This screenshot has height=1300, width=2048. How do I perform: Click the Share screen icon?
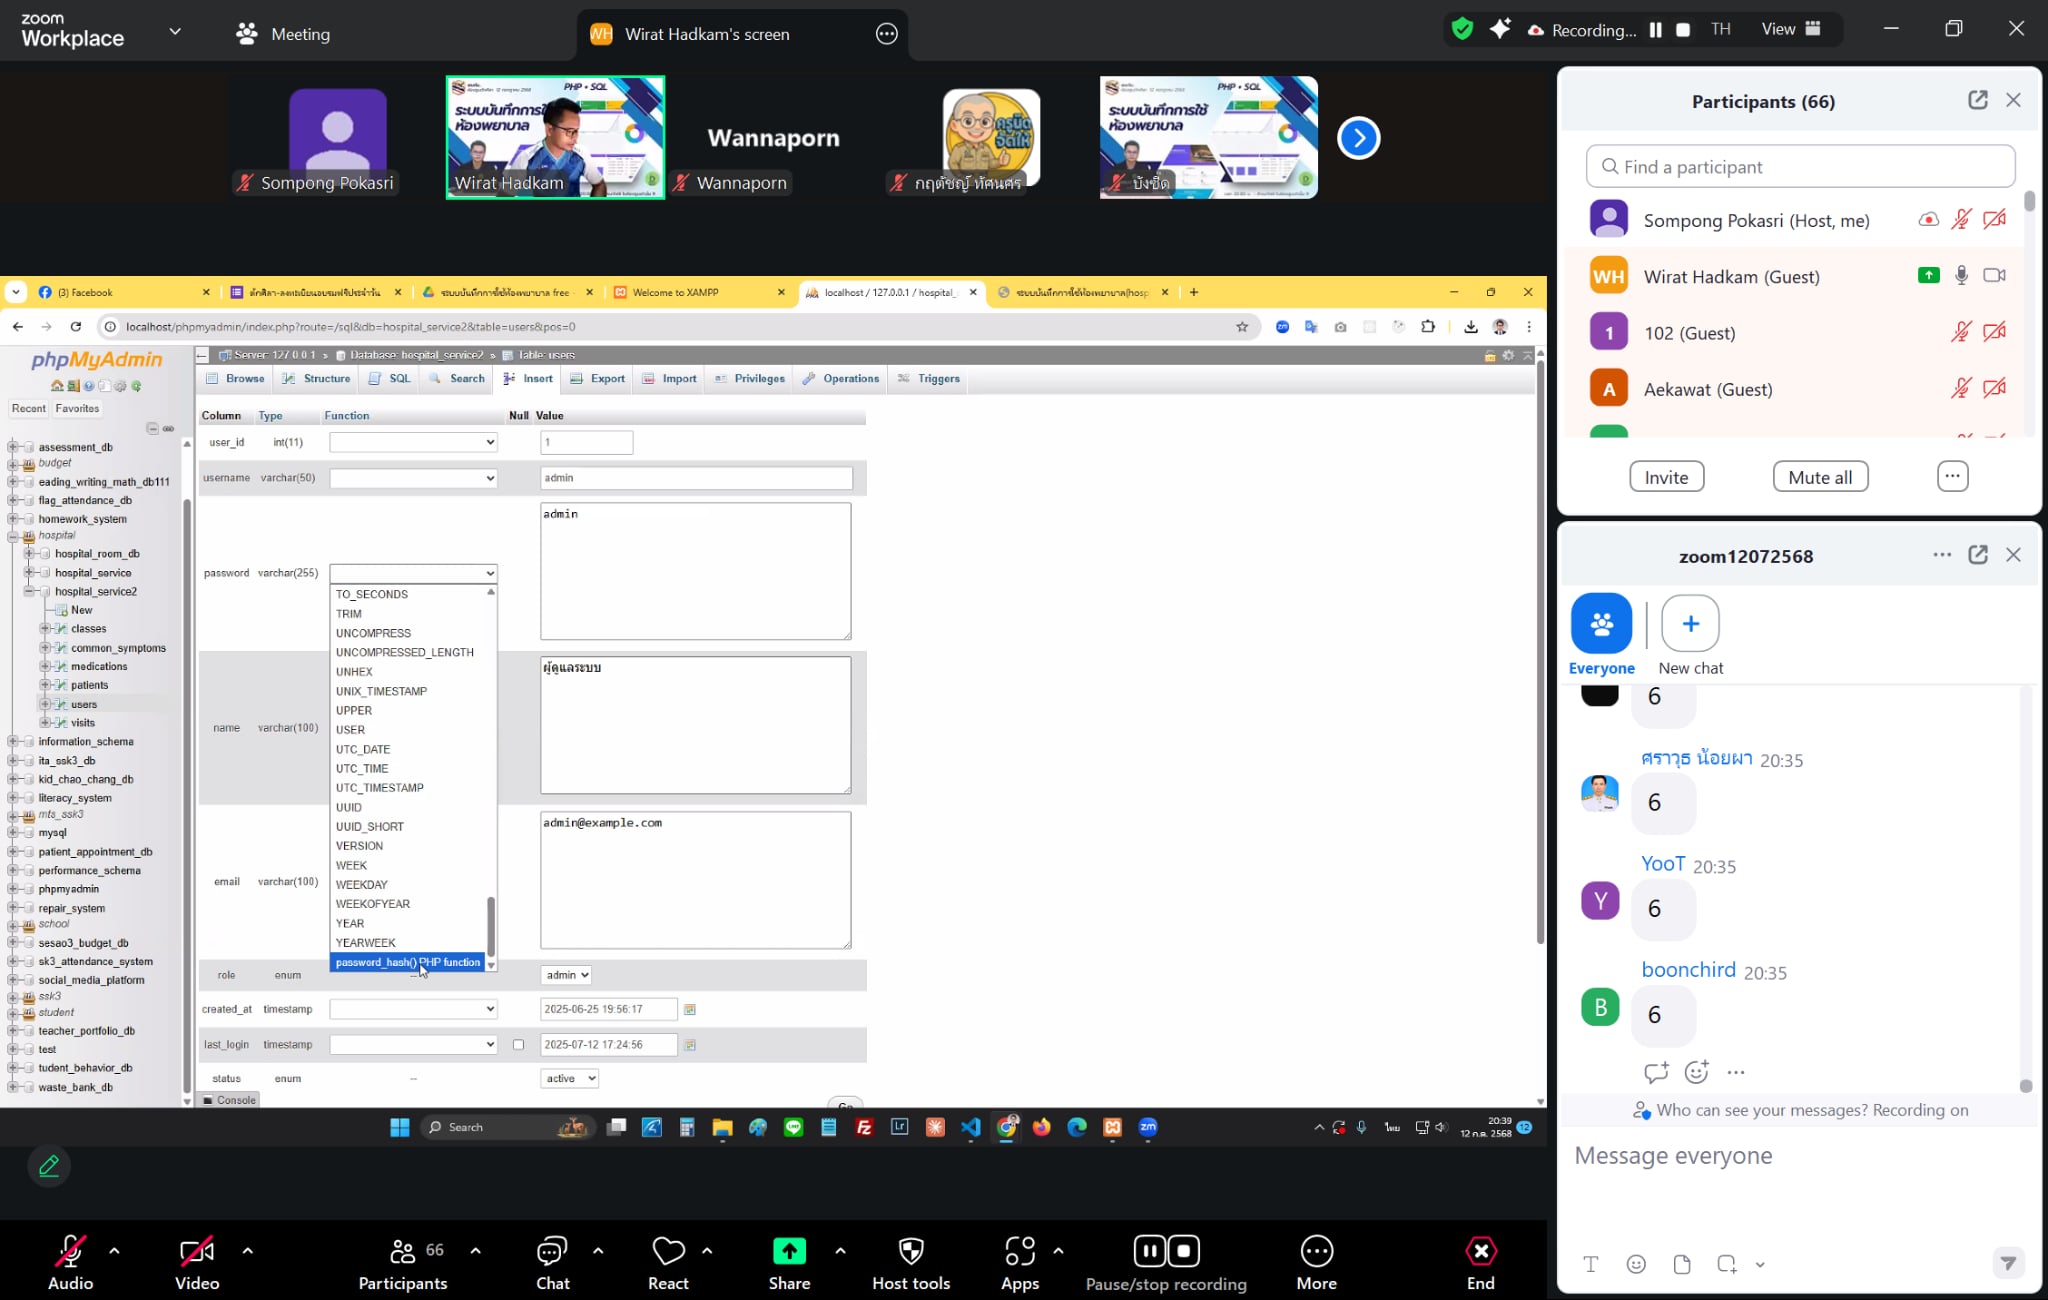pyautogui.click(x=789, y=1251)
